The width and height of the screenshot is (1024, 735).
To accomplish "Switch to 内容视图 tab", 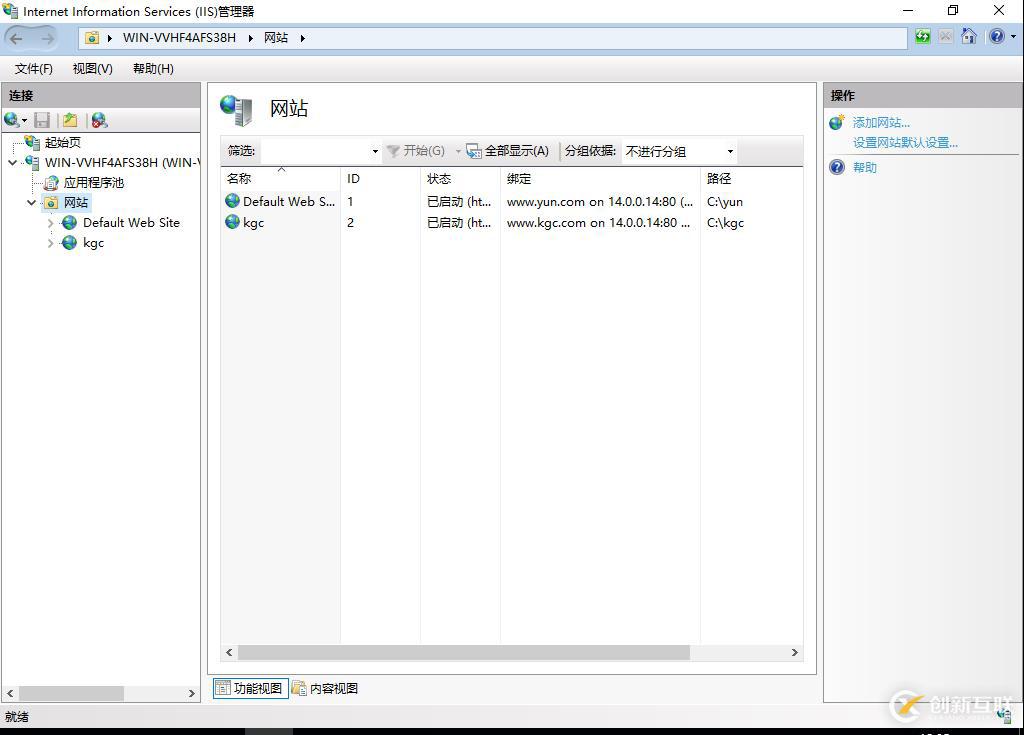I will [x=325, y=688].
